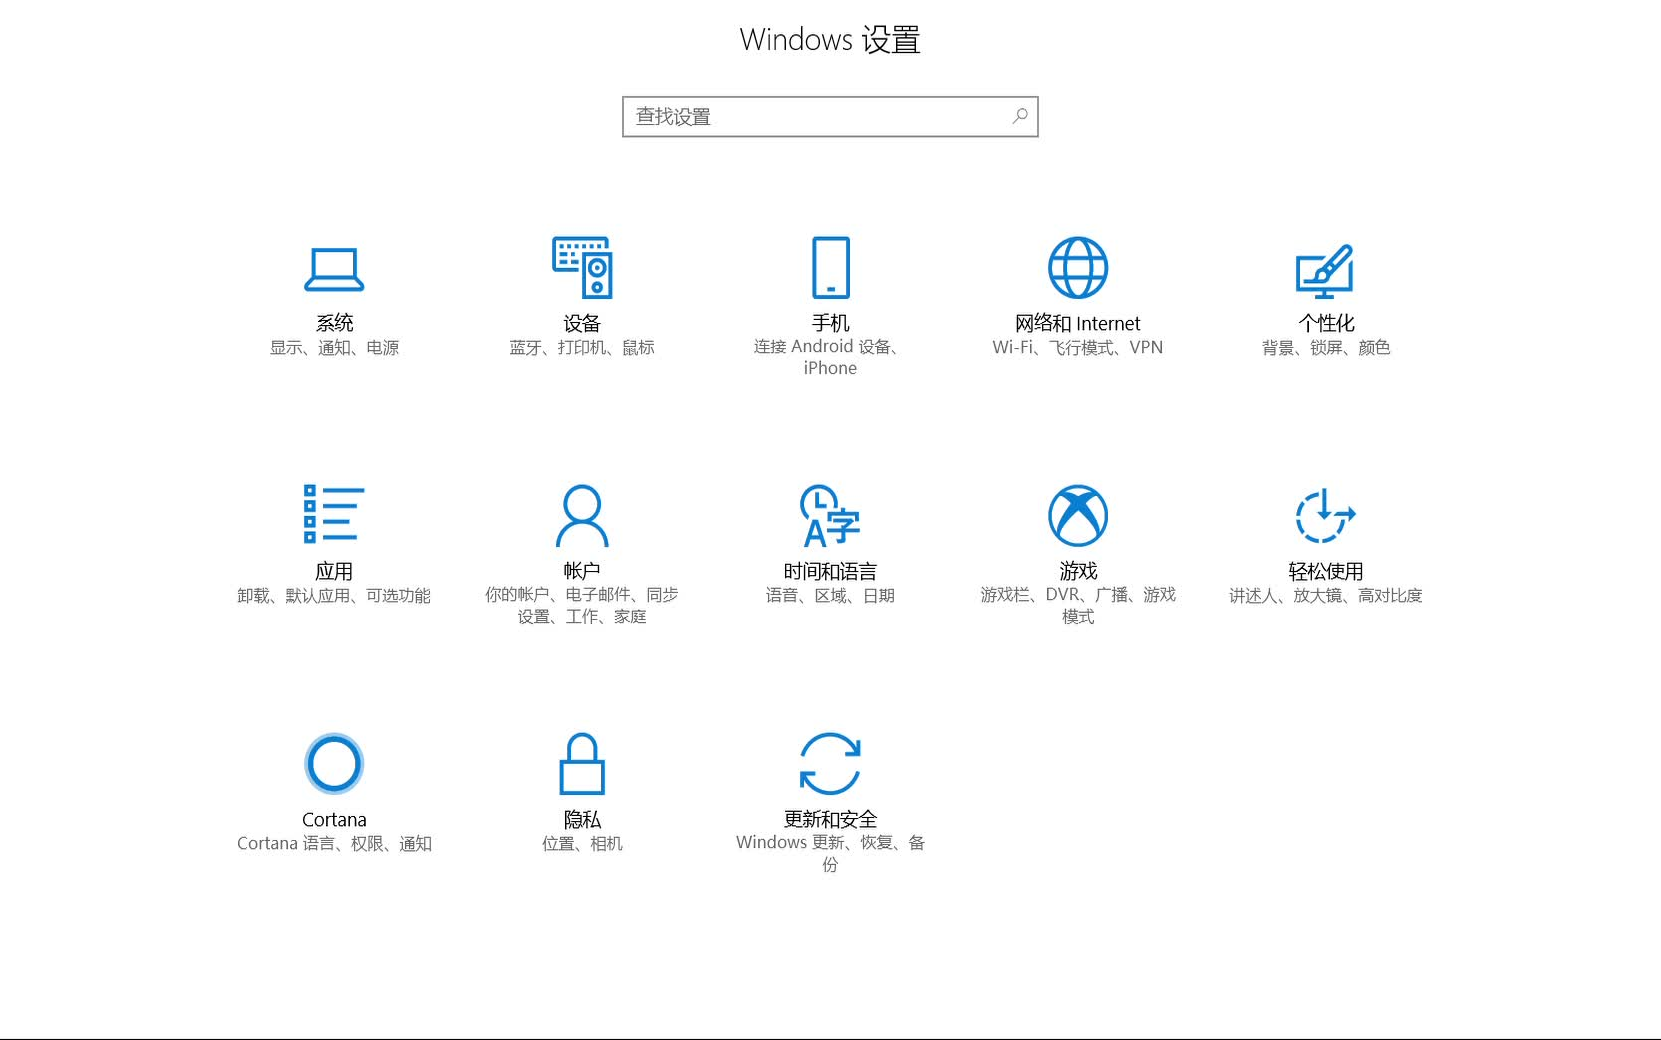Viewport: 1661px width, 1040px height.
Task: Click the 显示、通知、电源 description
Action: (334, 348)
